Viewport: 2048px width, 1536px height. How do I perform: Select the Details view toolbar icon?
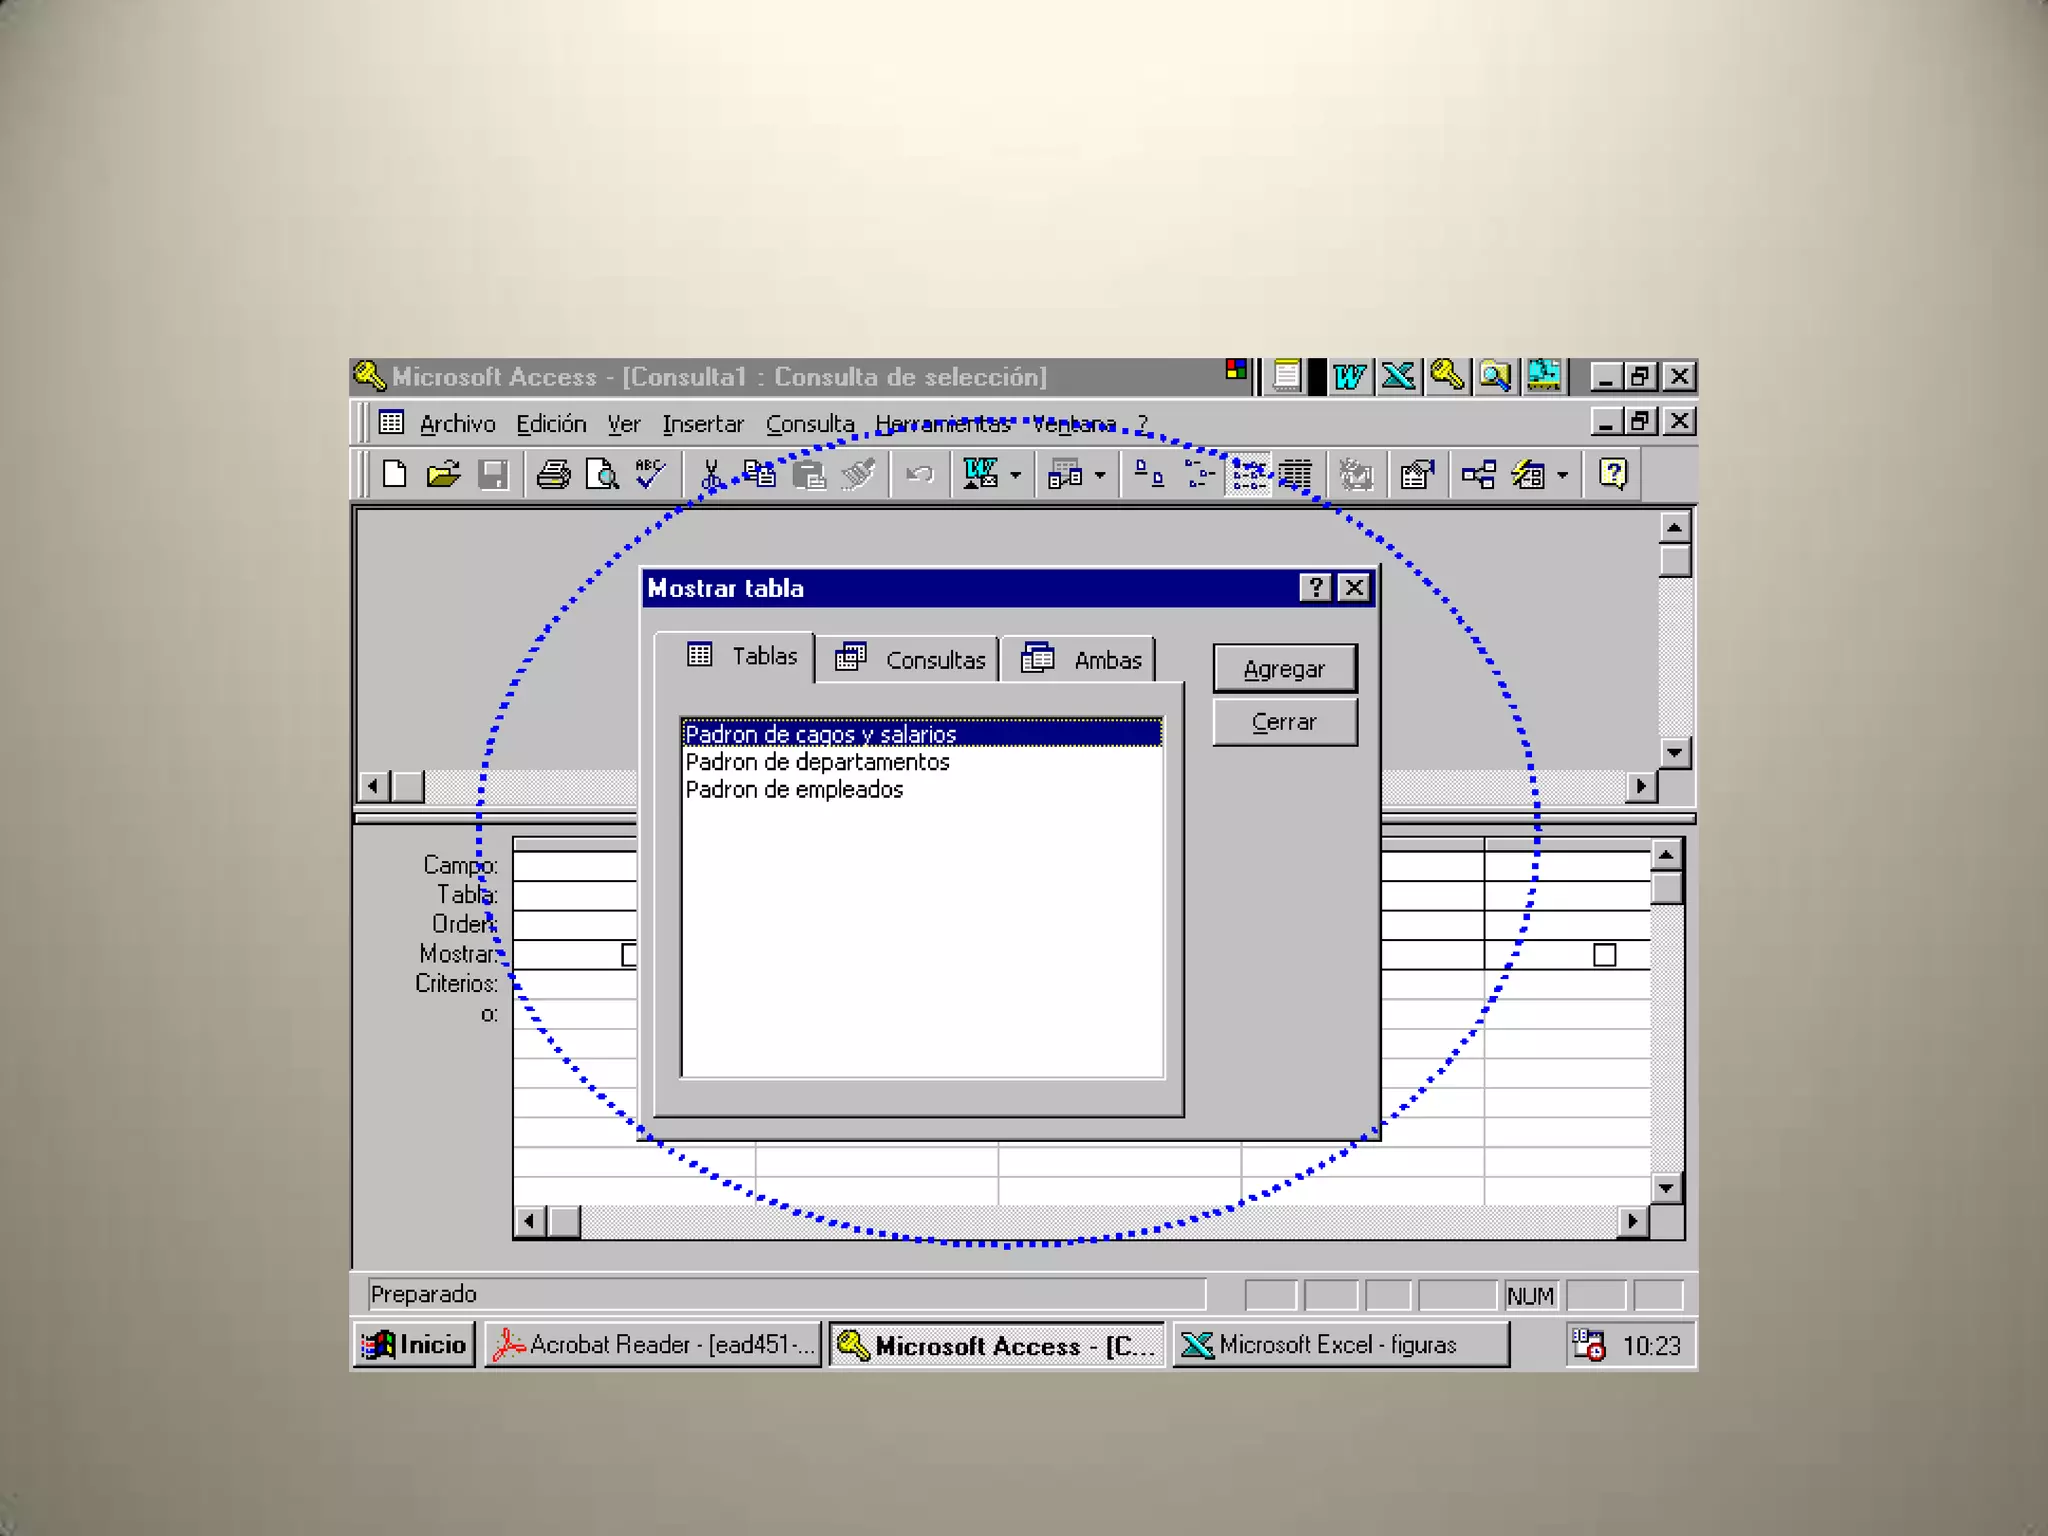[1295, 474]
